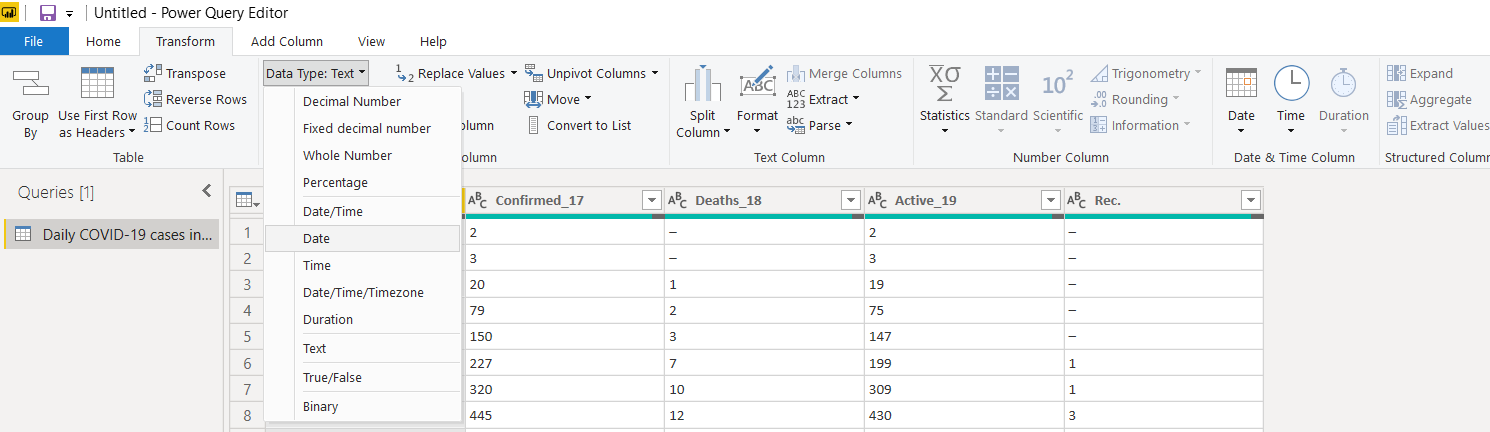Click the Group By icon
The height and width of the screenshot is (432, 1490).
point(30,84)
